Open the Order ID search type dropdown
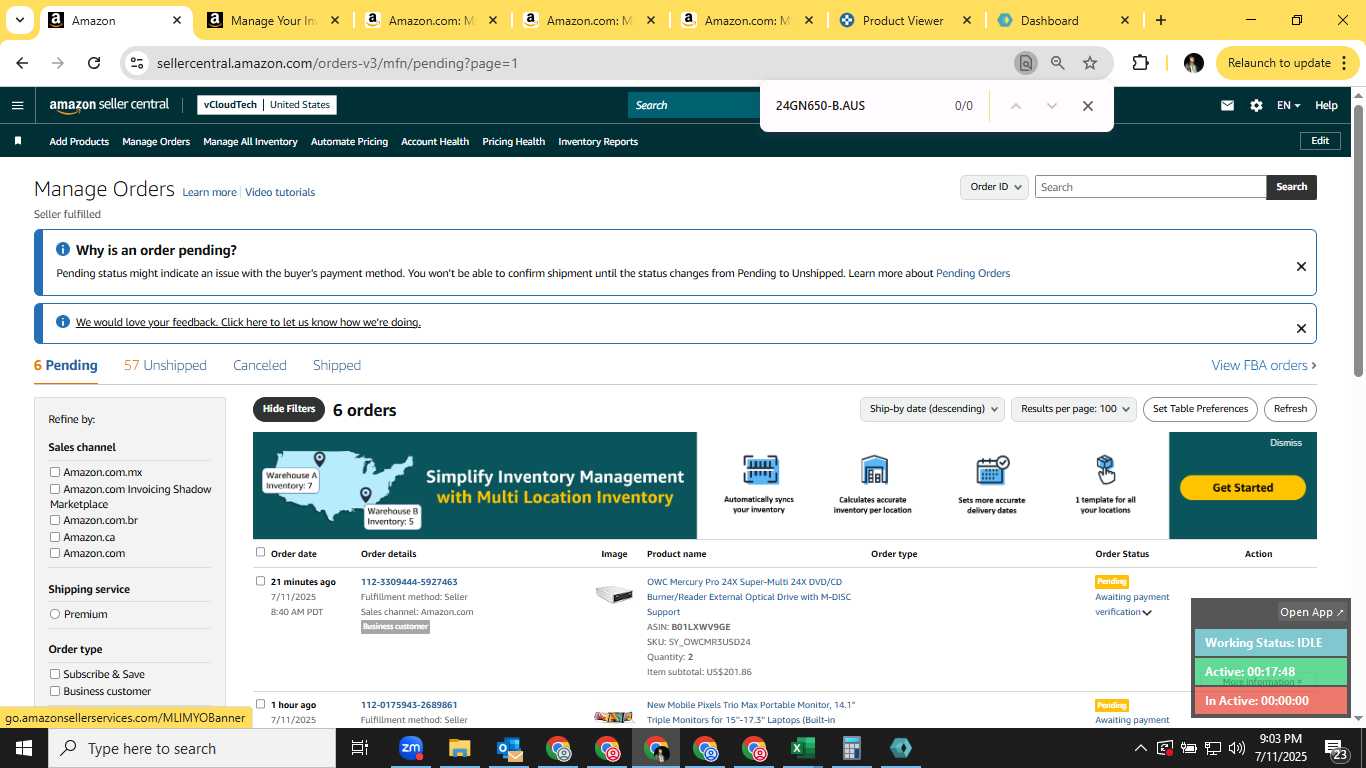1366x768 pixels. pyautogui.click(x=995, y=187)
